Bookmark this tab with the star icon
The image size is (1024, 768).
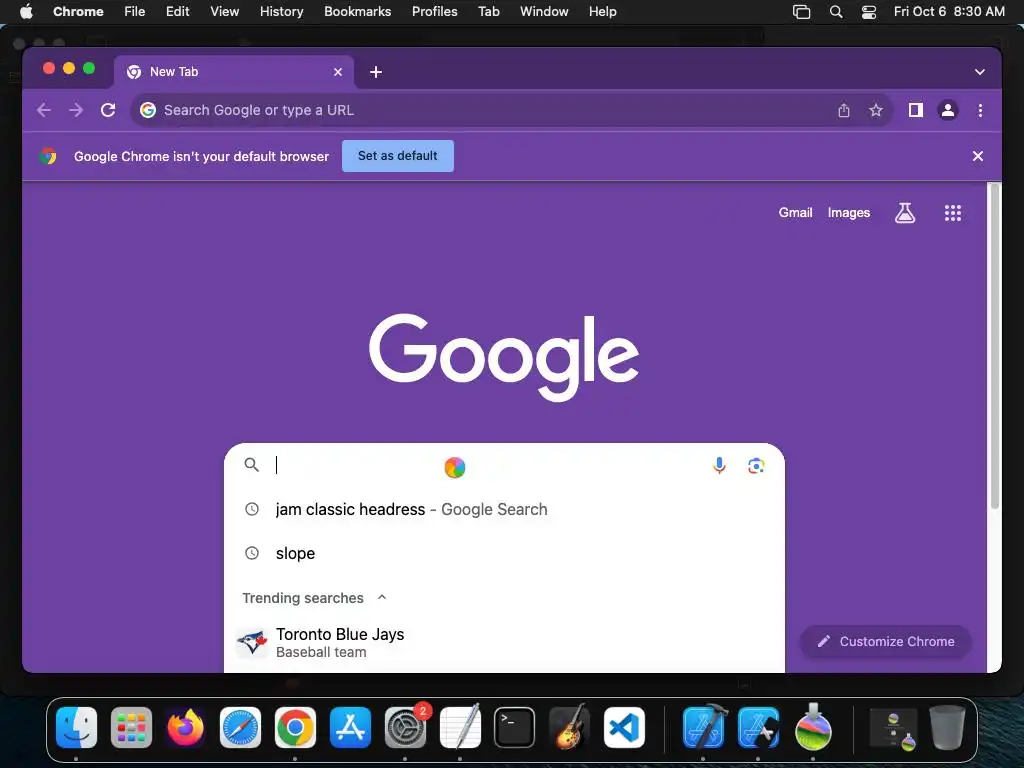click(876, 110)
